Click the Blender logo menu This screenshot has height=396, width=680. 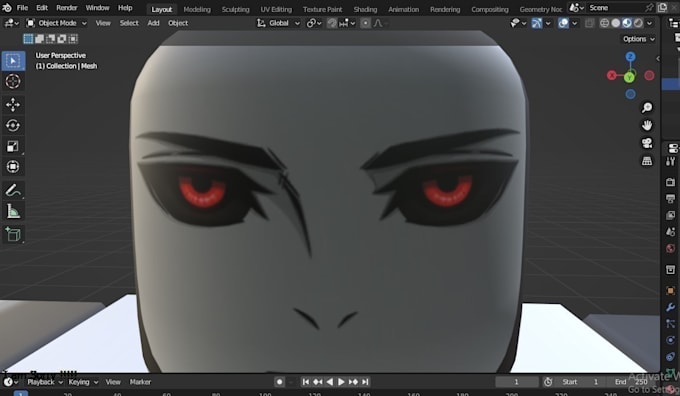click(7, 8)
